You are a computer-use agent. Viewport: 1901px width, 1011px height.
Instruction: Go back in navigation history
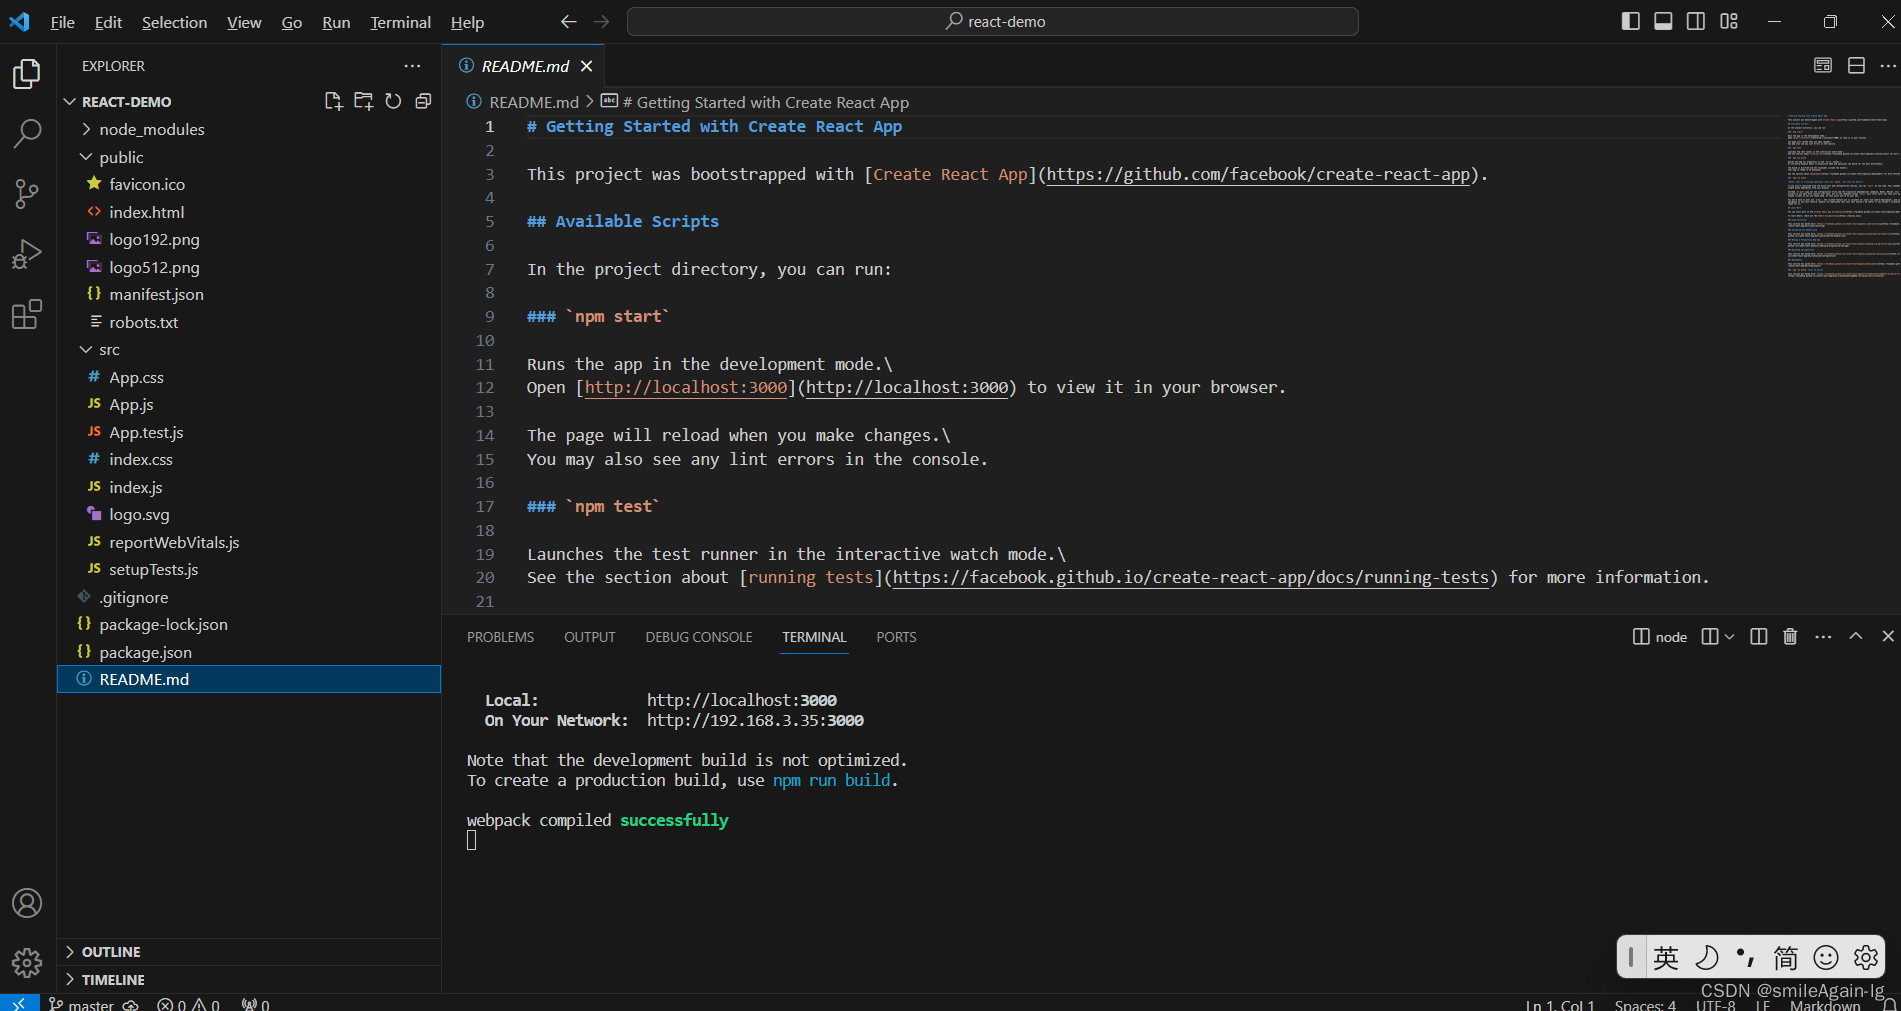tap(568, 22)
